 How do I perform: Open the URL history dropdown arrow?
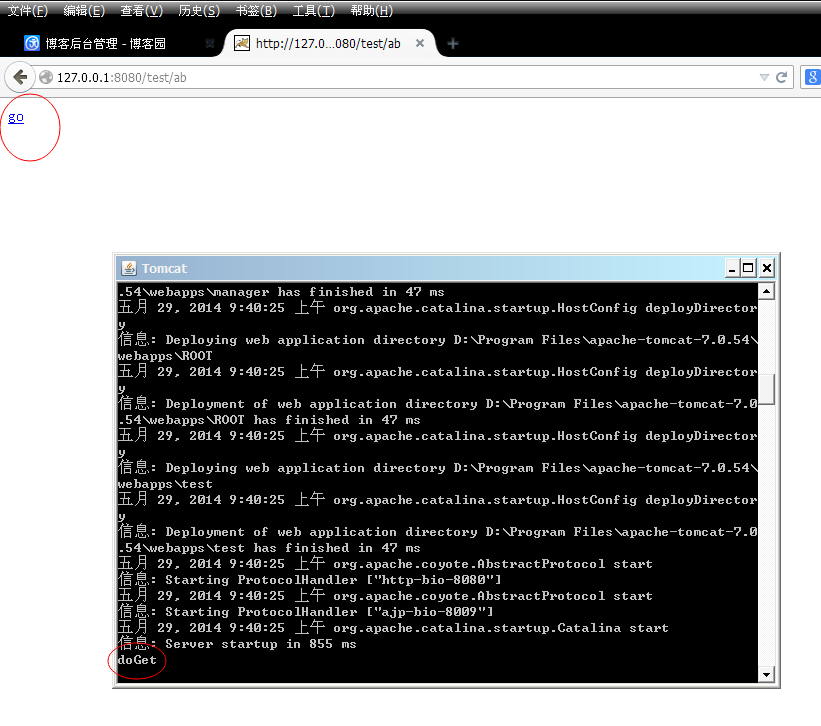coord(764,77)
